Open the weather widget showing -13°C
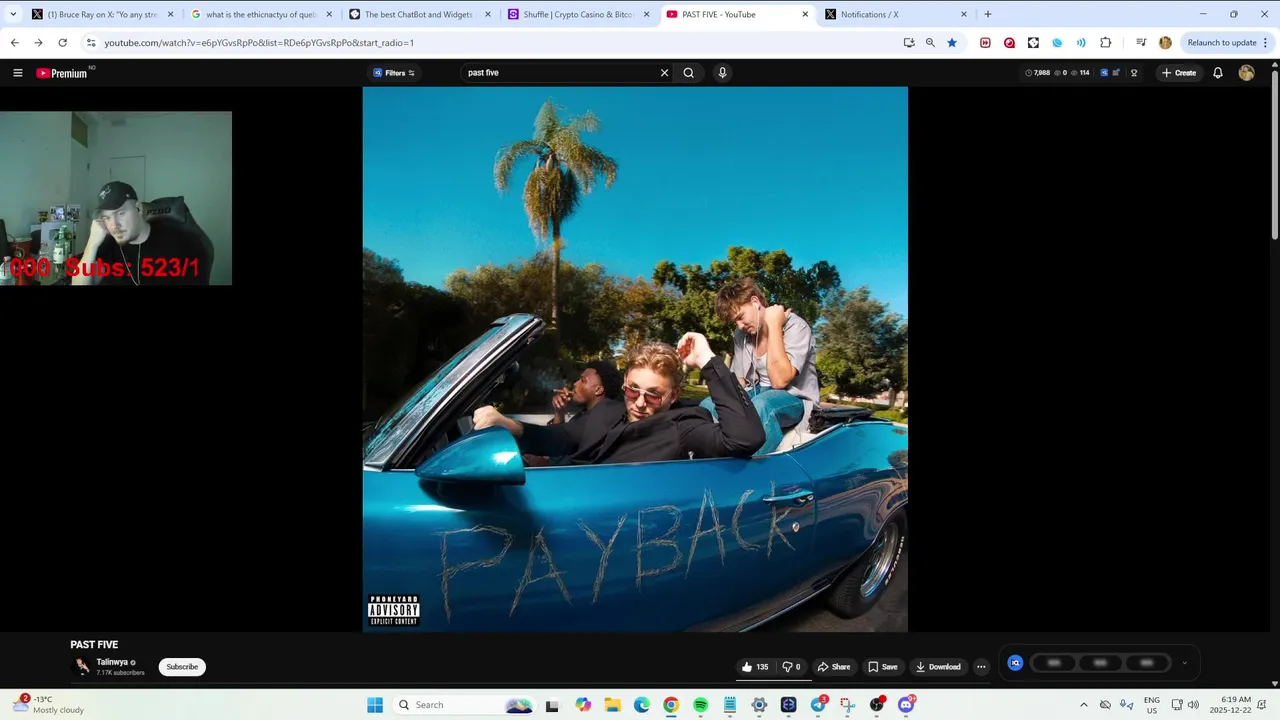 point(50,705)
